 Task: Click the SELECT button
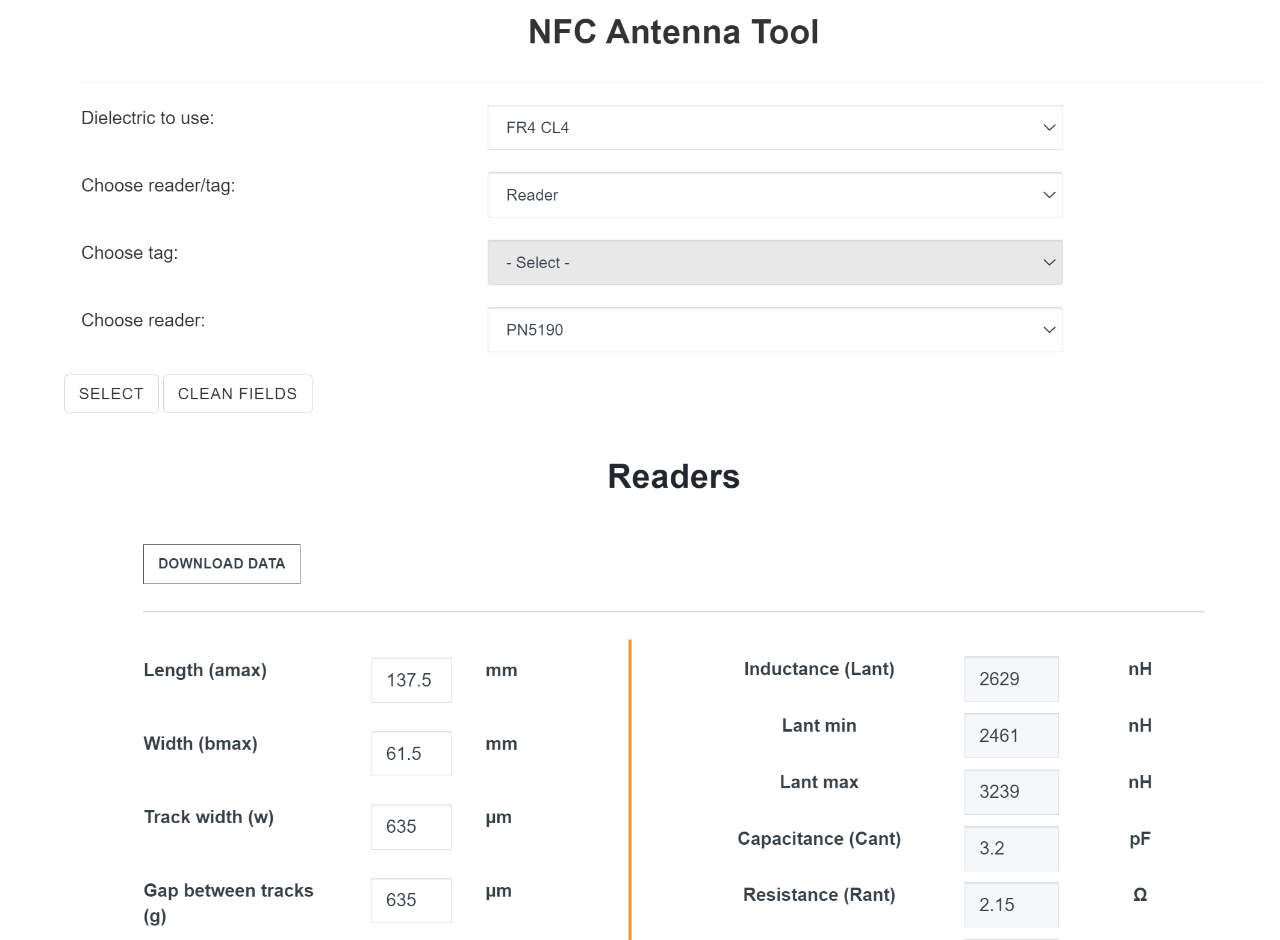[111, 394]
